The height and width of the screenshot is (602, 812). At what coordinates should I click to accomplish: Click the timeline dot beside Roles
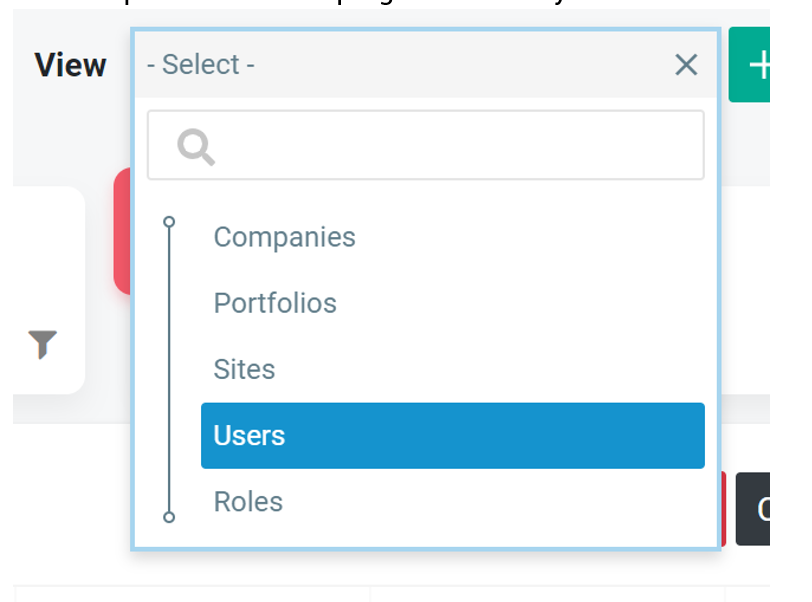[x=168, y=519]
